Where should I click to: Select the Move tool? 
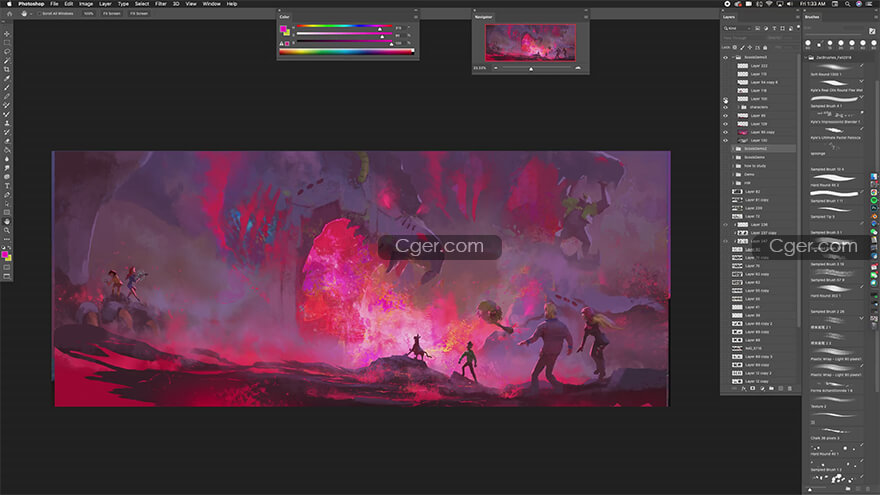(x=7, y=34)
